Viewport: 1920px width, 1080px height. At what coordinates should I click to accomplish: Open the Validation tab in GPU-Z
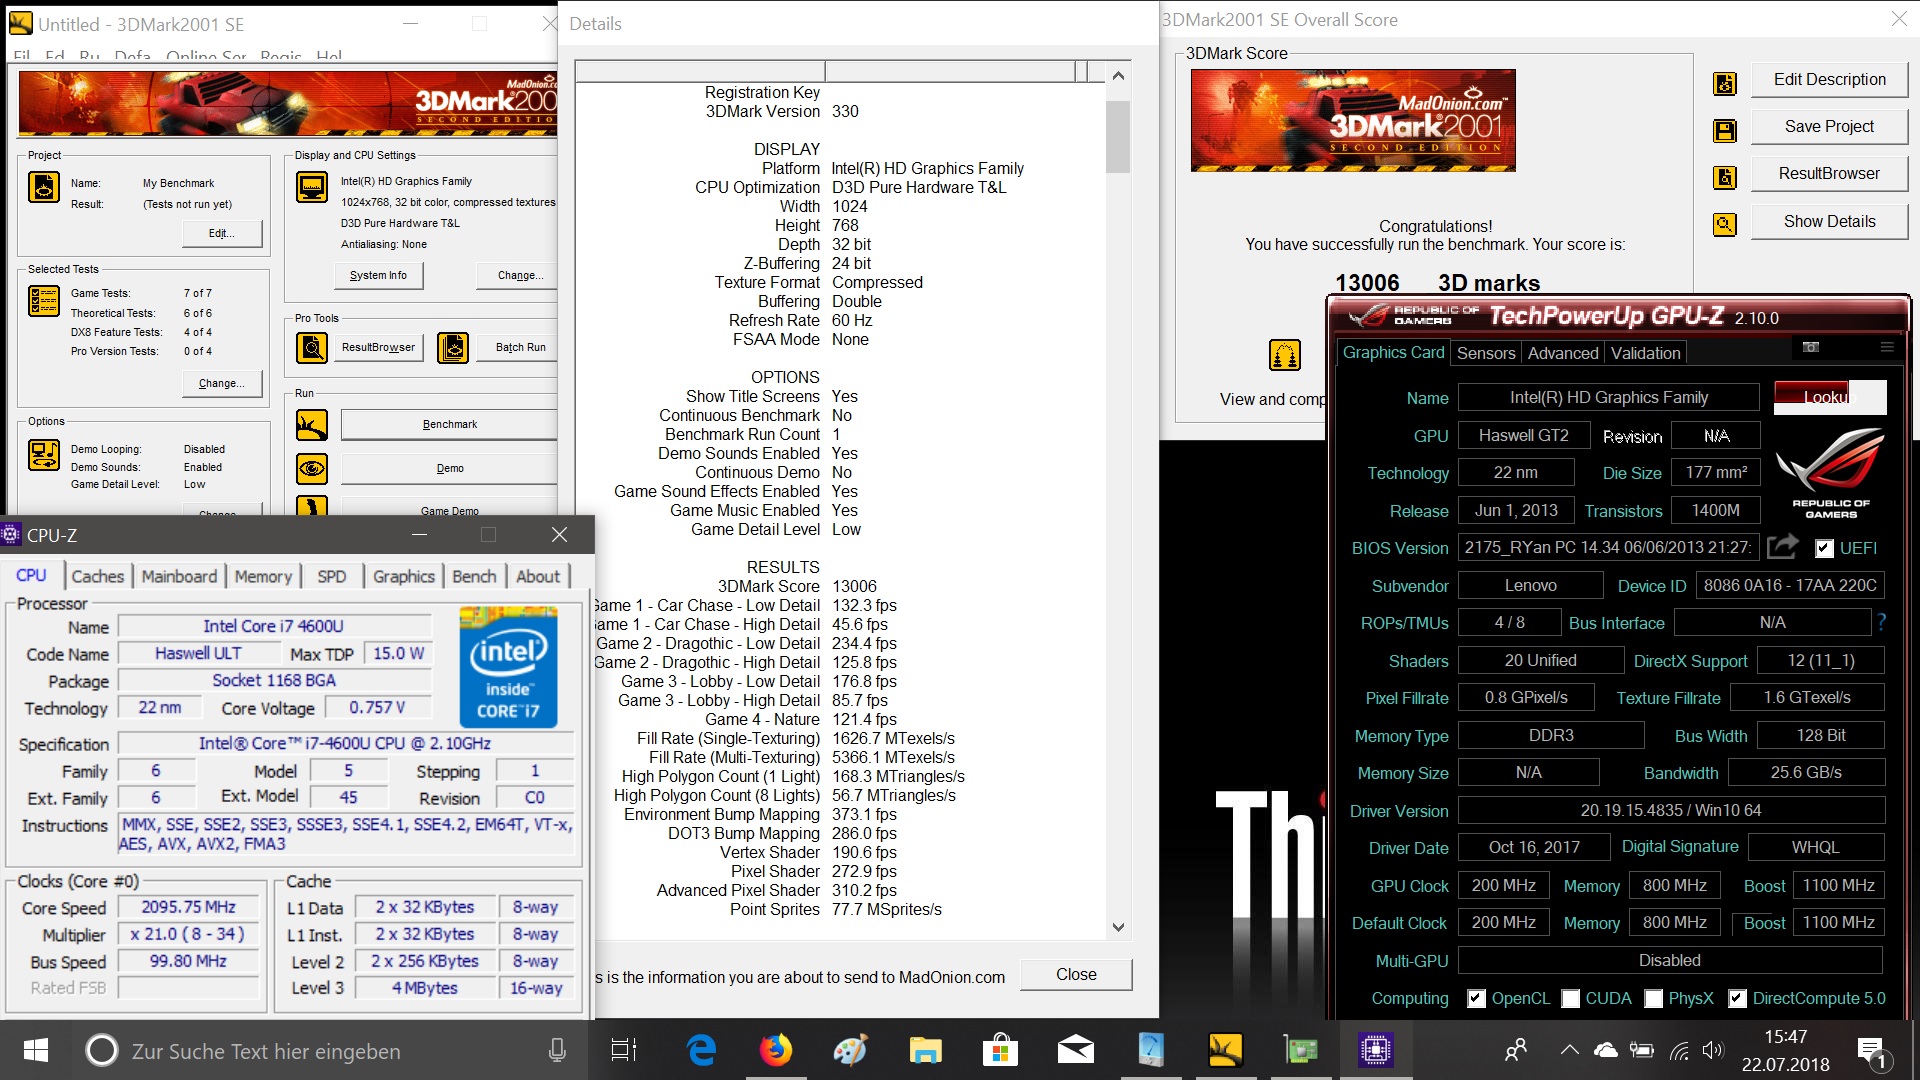point(1646,353)
